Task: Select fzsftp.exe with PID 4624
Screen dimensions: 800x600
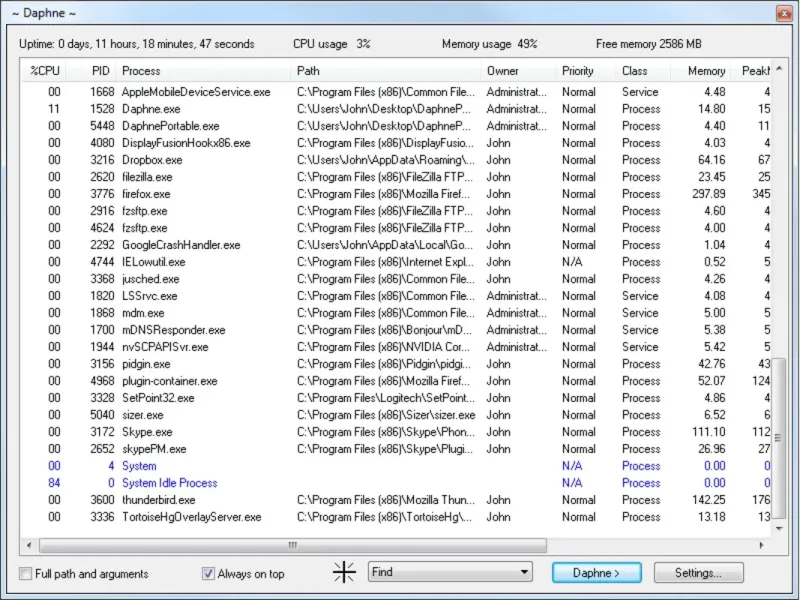Action: pos(395,228)
